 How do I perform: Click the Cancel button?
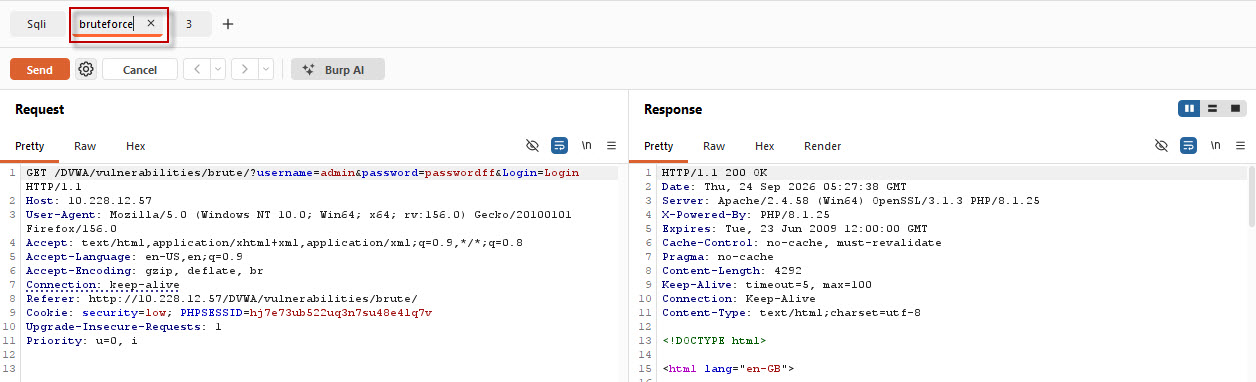coord(140,69)
